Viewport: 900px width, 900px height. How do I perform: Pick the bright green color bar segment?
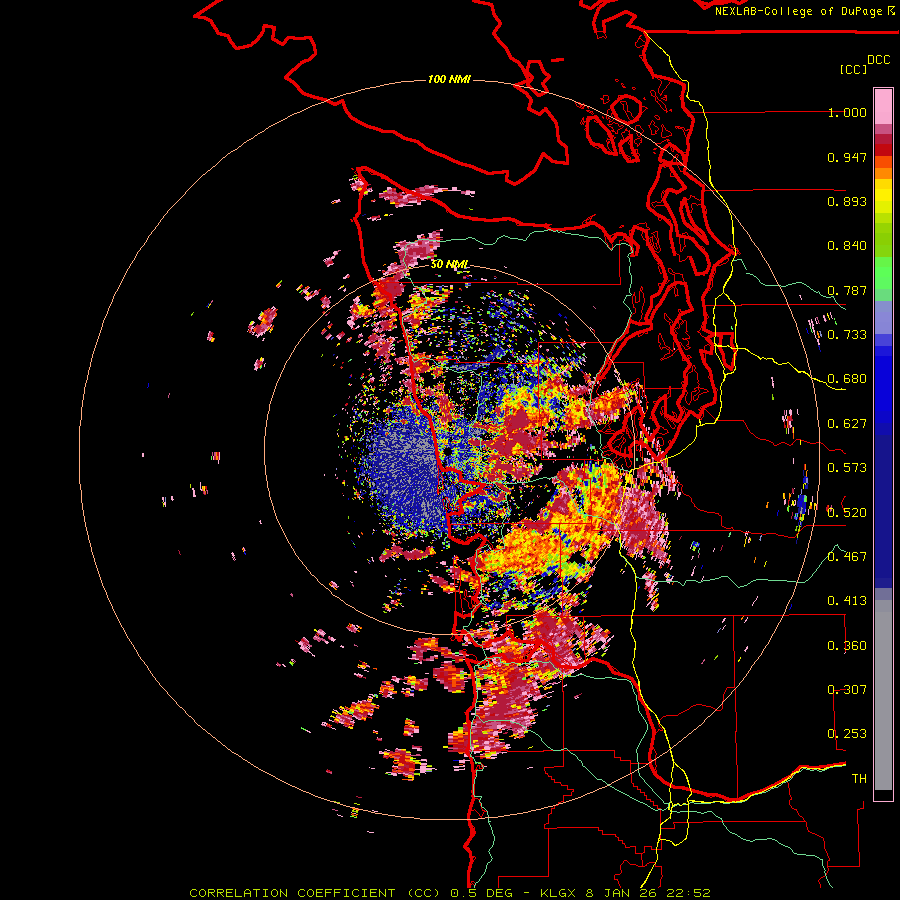pos(883,273)
